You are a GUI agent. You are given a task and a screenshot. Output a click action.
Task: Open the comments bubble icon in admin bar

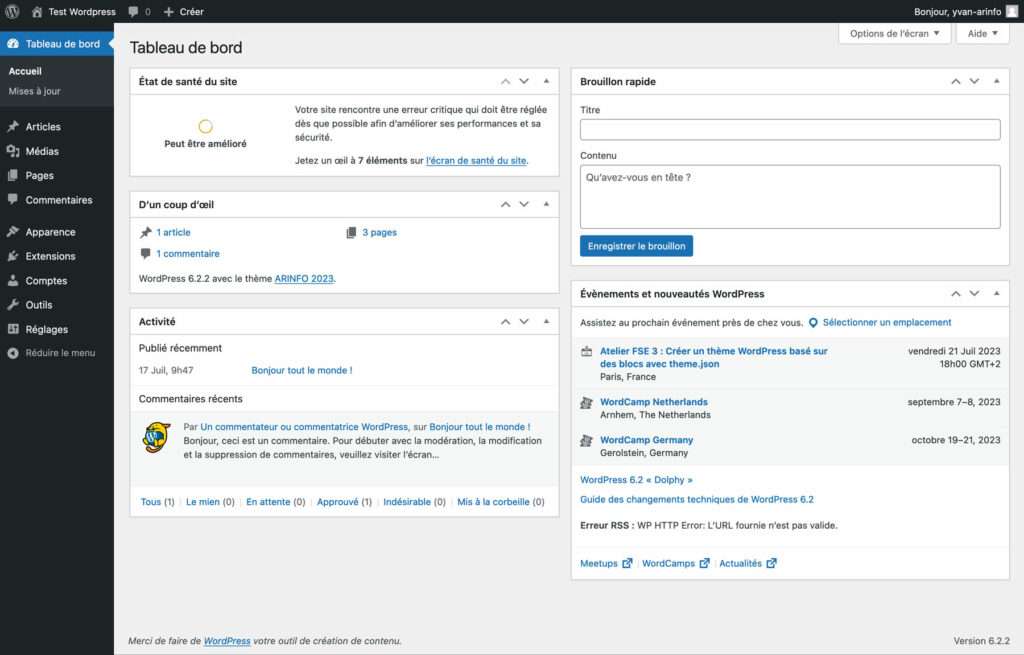pyautogui.click(x=134, y=12)
